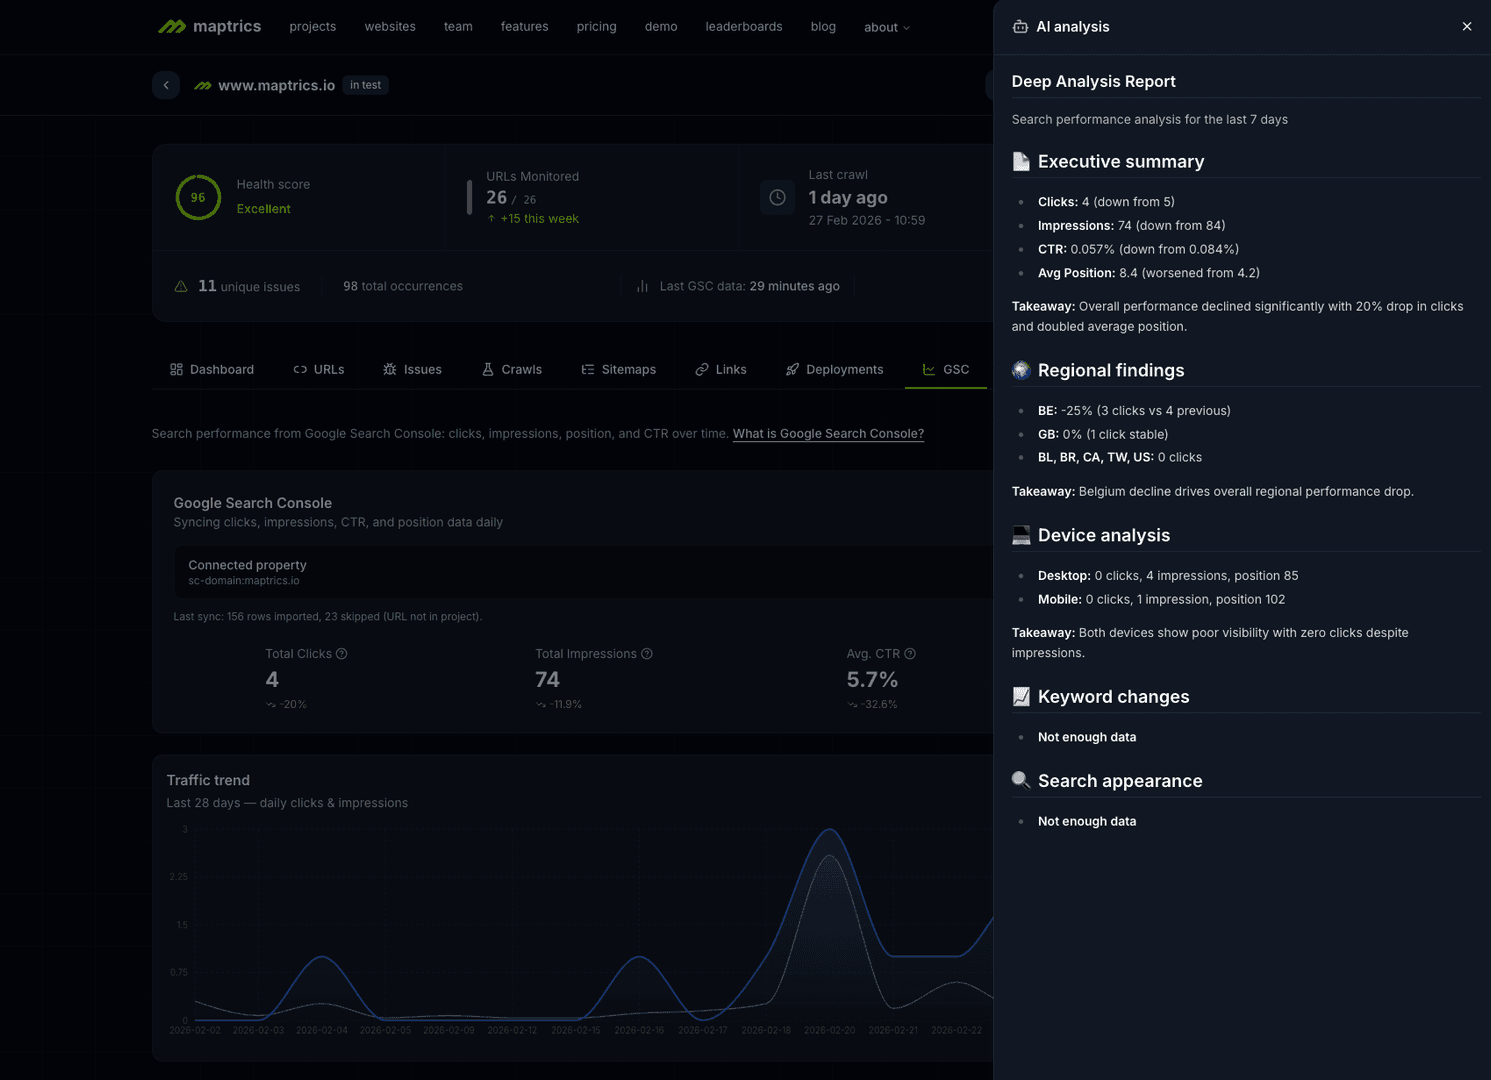Click the Search appearance magnifier icon
The height and width of the screenshot is (1080, 1491).
(1021, 780)
